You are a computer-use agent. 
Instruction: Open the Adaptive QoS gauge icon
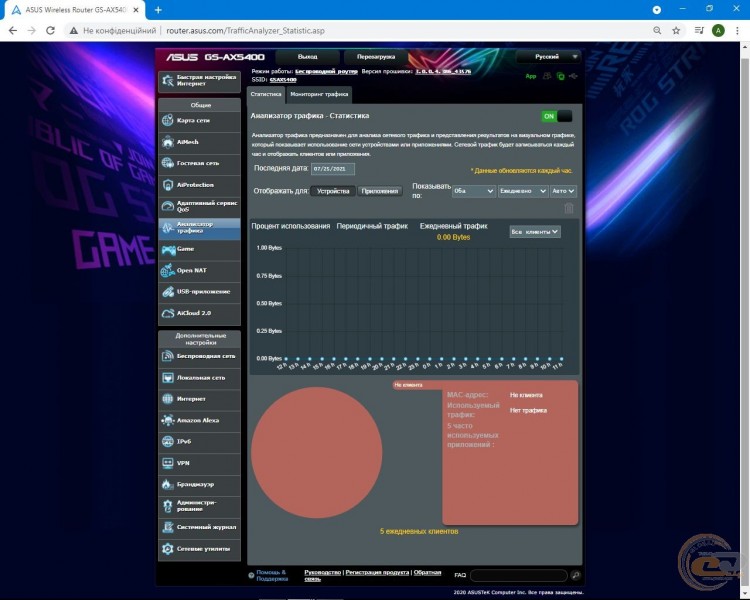click(167, 206)
